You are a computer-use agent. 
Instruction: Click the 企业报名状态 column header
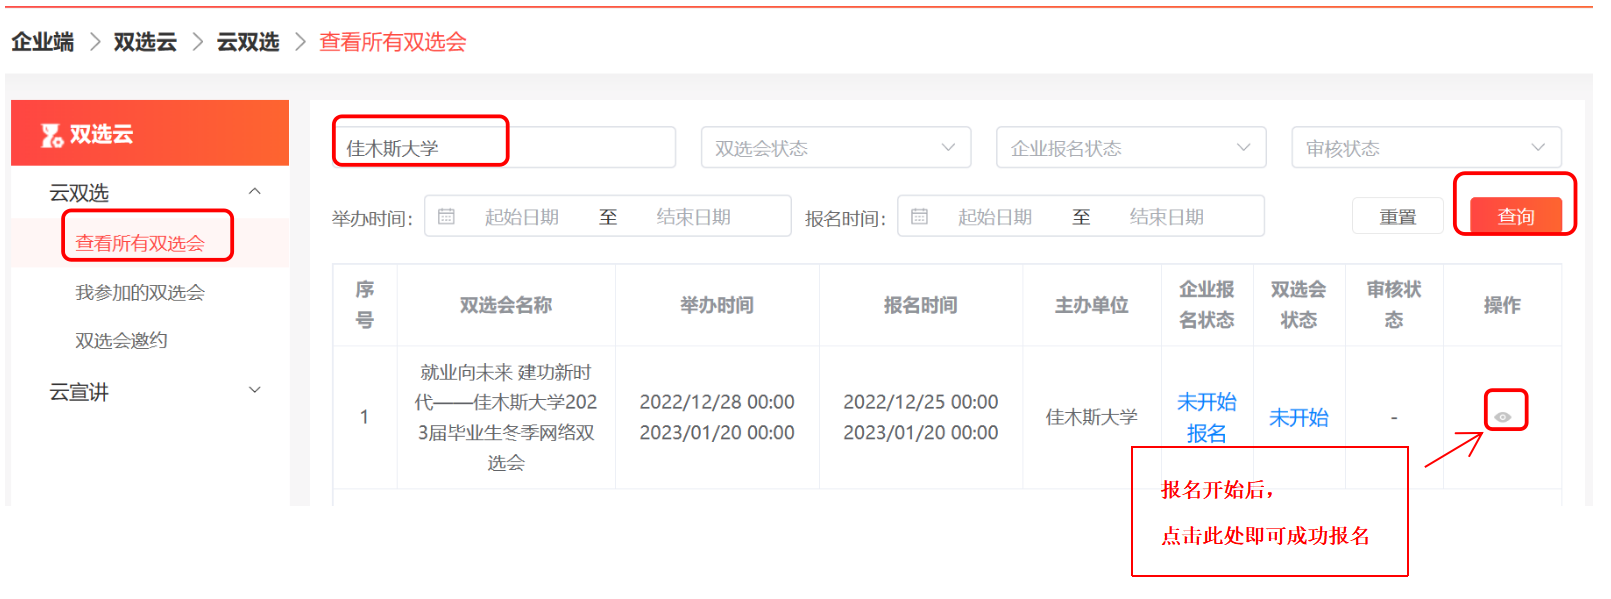click(1207, 305)
